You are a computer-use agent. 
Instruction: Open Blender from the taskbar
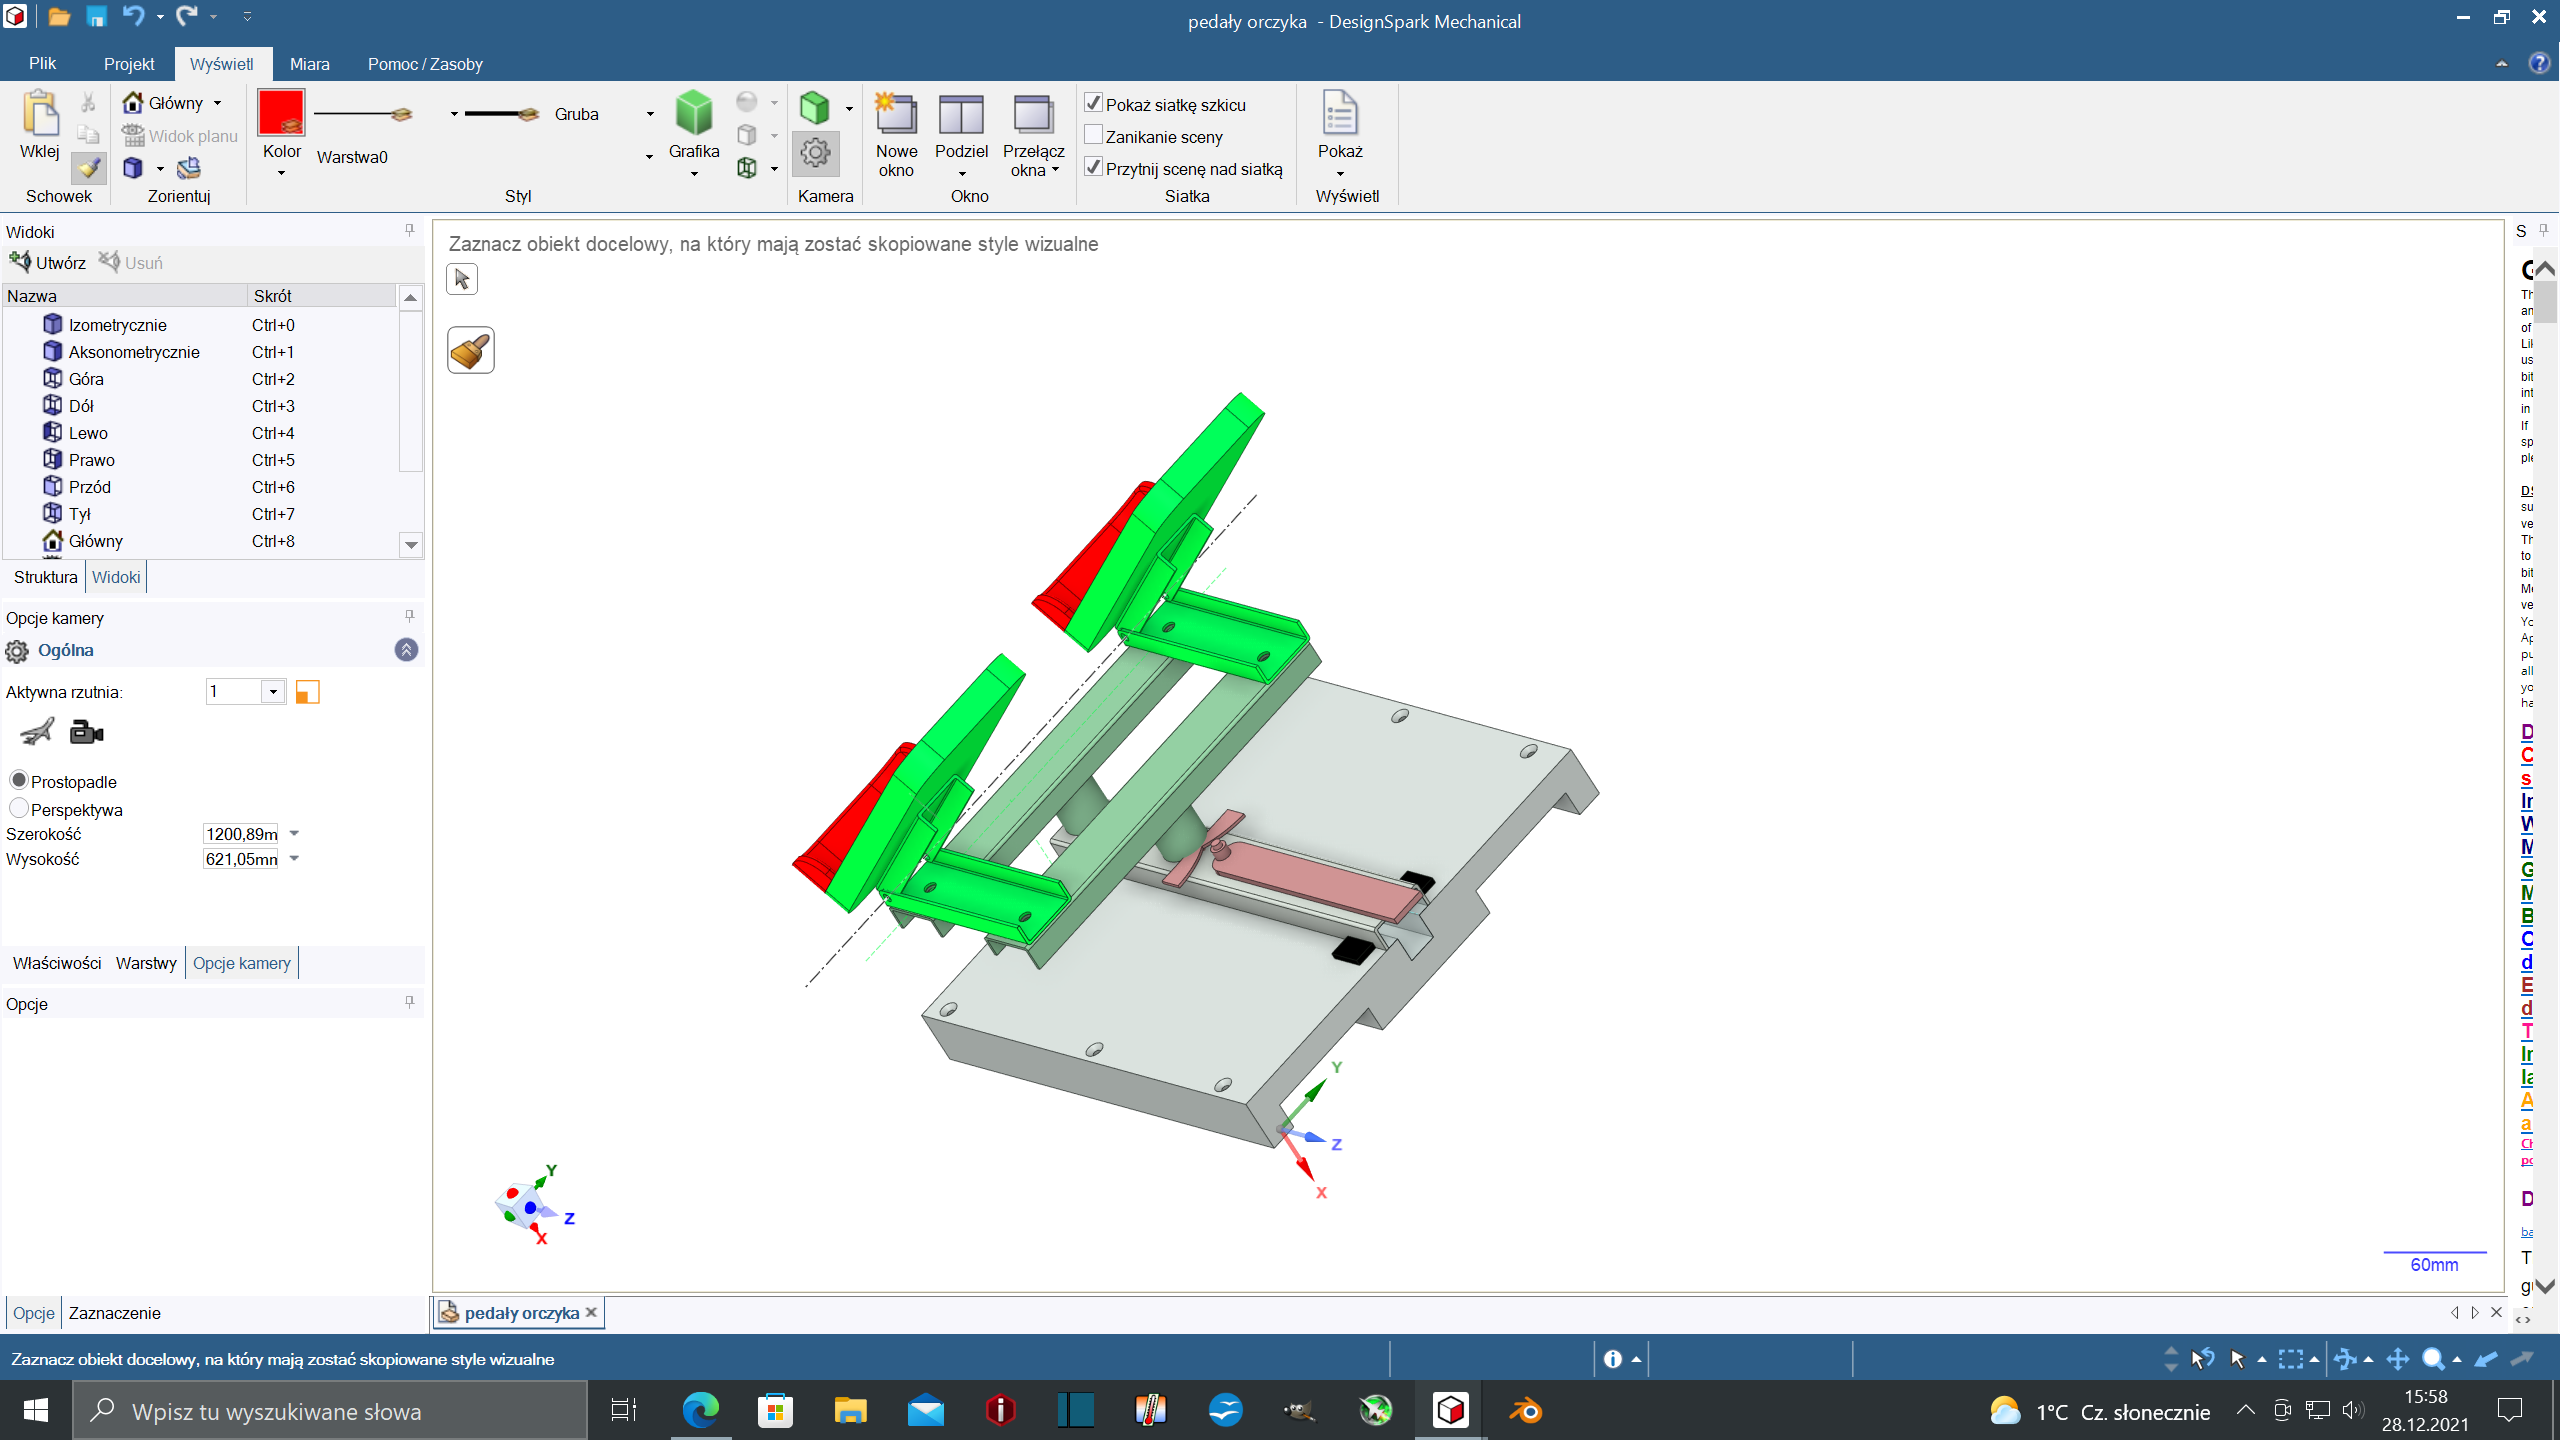(x=1526, y=1411)
